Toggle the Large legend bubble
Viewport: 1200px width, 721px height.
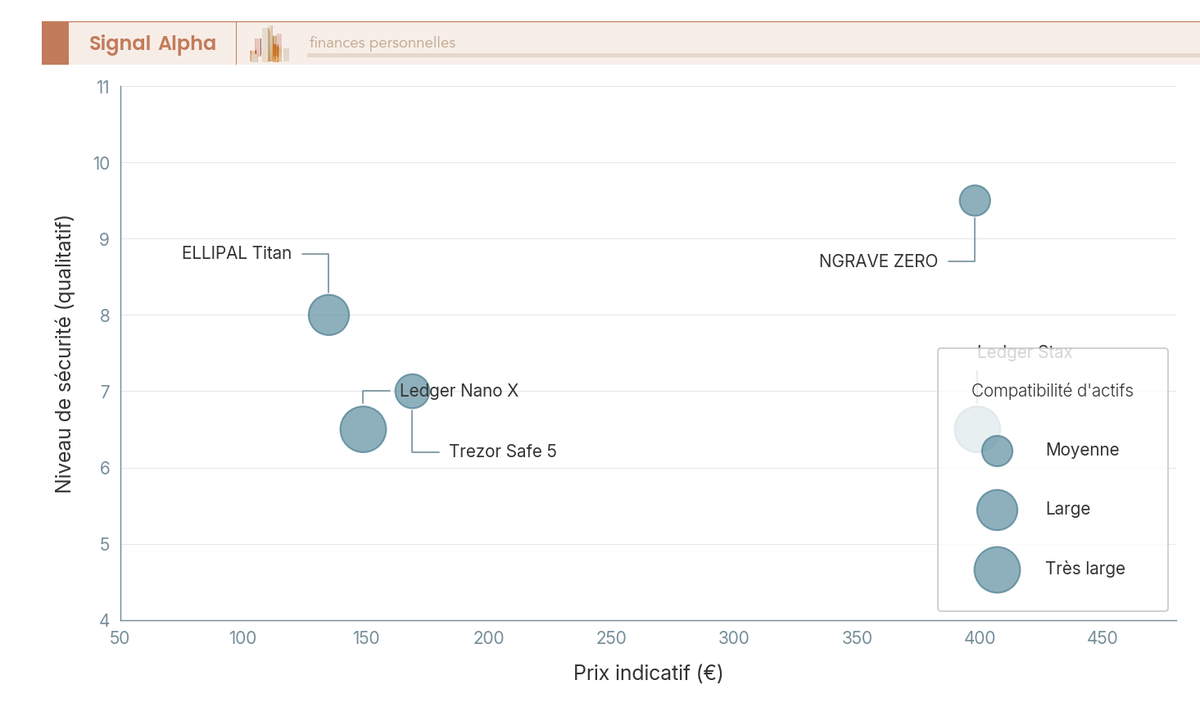tap(997, 509)
